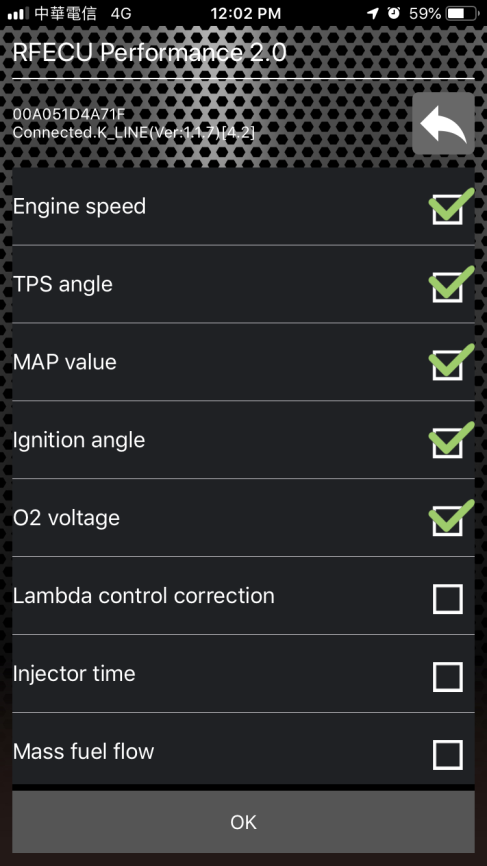Tap the location arrow status icon
The width and height of the screenshot is (487, 866).
coord(373,13)
